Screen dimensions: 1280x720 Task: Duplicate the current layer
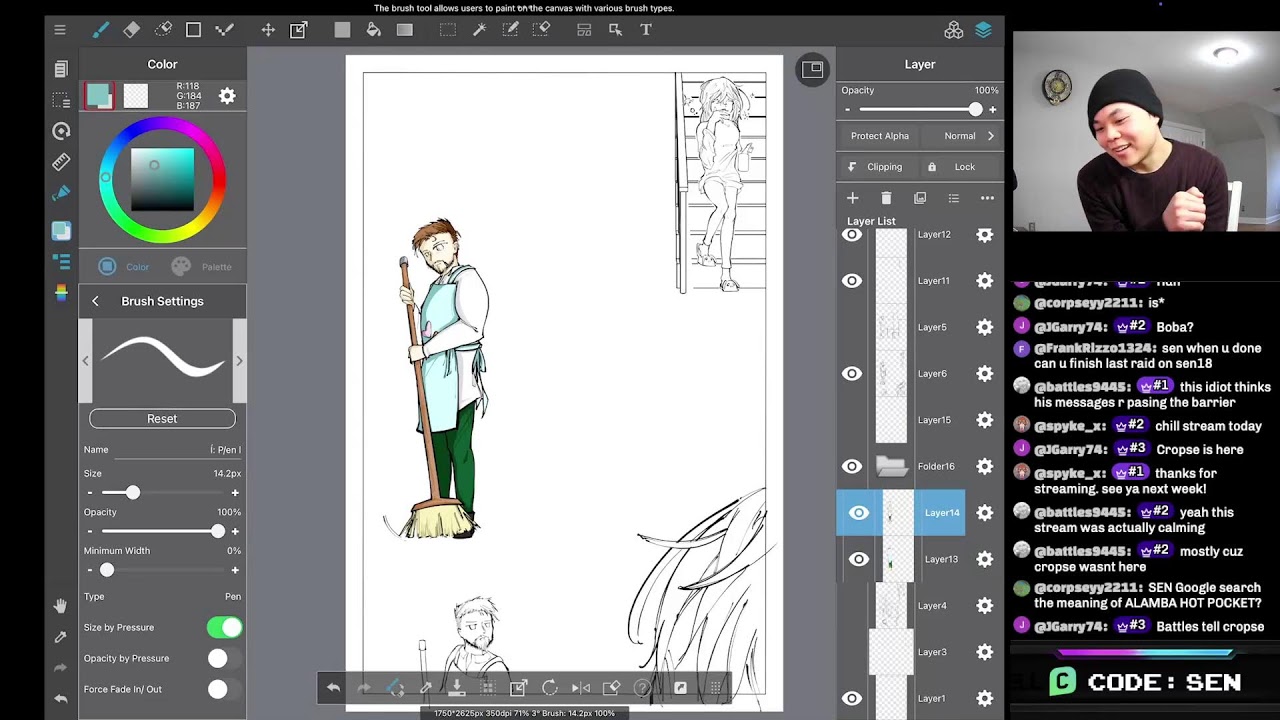tap(920, 198)
